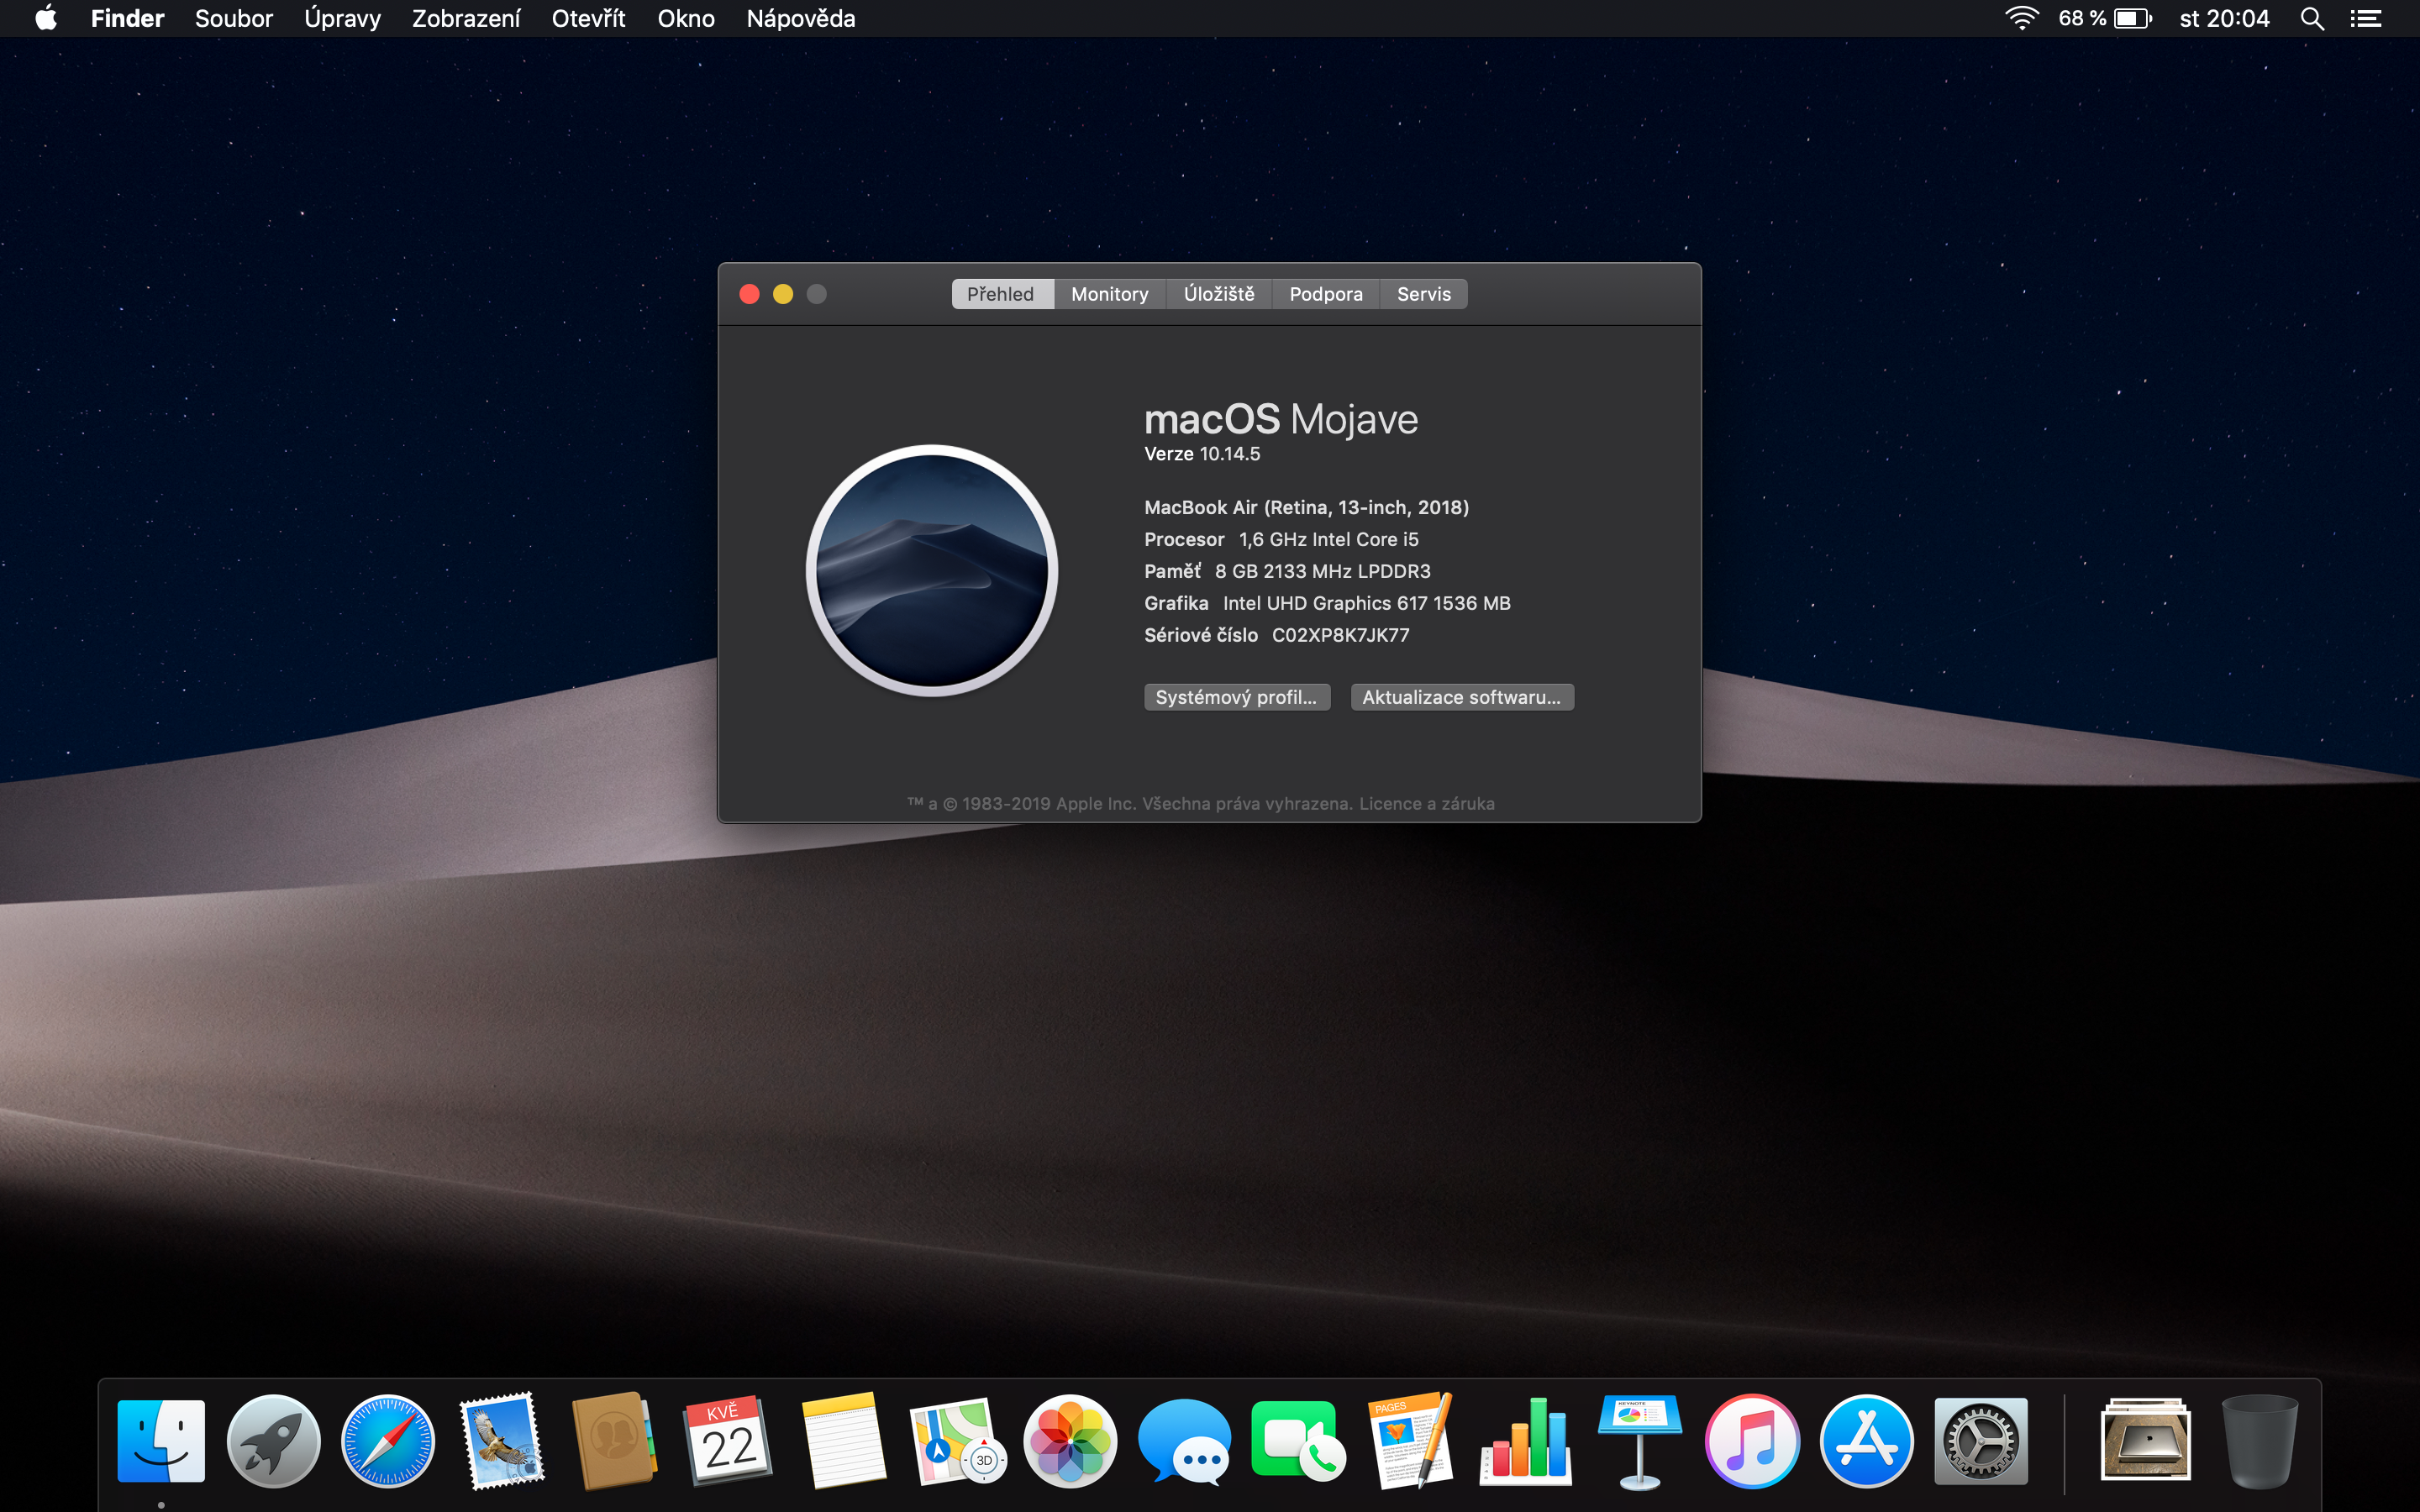Open Messages from the Dock
This screenshot has height=1512, width=2420.
tap(1184, 1441)
